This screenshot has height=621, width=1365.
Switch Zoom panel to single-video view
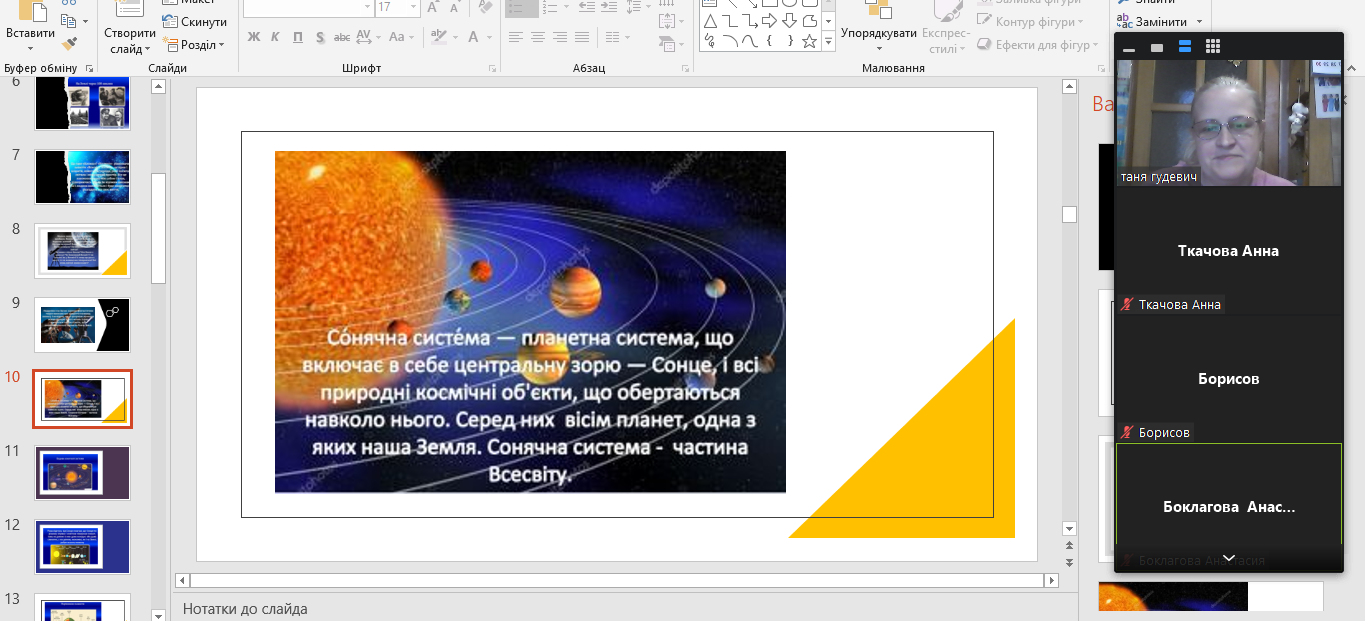[x=1157, y=47]
